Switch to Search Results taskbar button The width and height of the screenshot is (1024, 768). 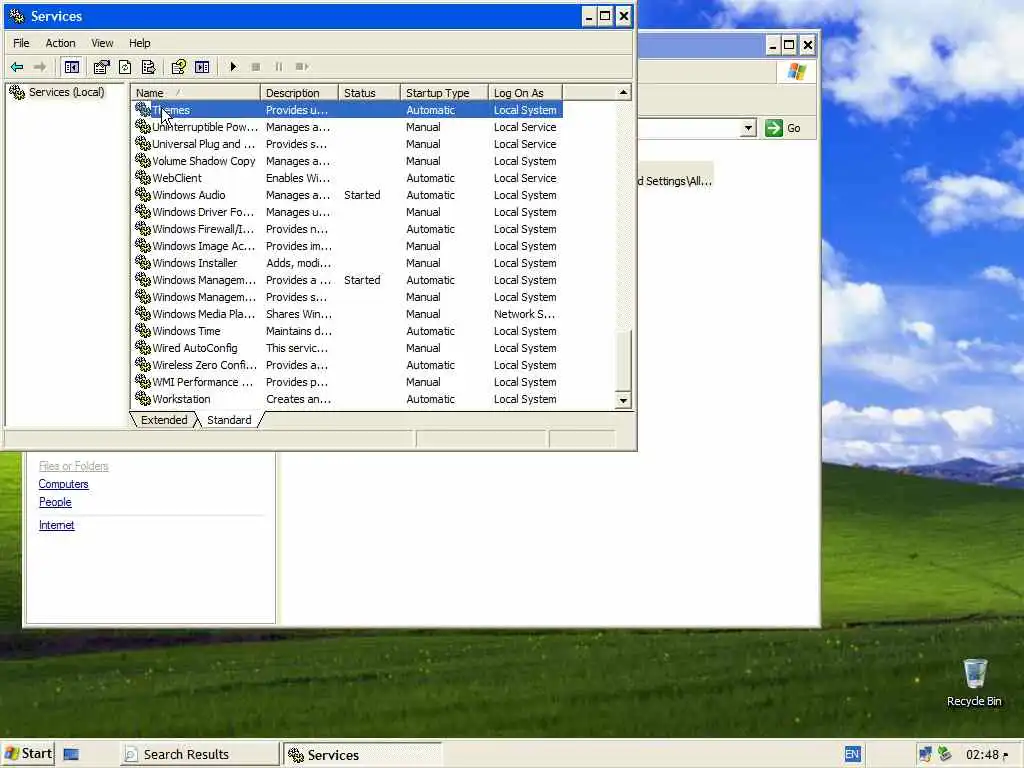click(200, 754)
